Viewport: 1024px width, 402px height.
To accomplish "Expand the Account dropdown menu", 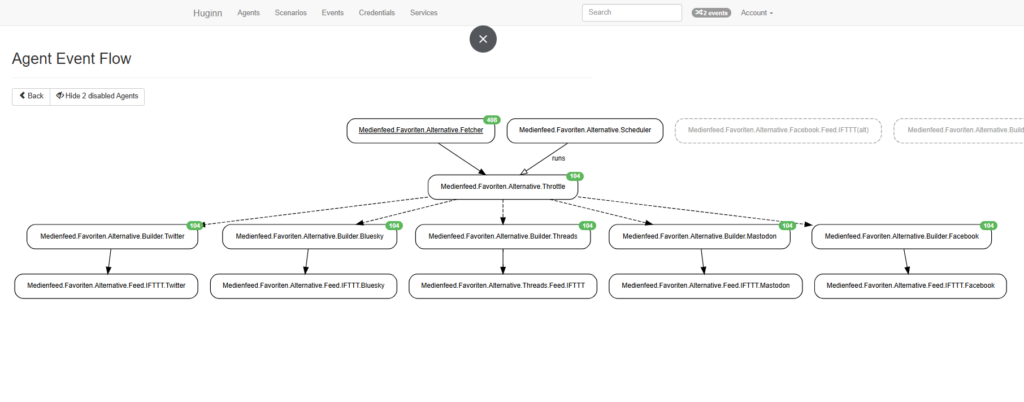I will [756, 13].
